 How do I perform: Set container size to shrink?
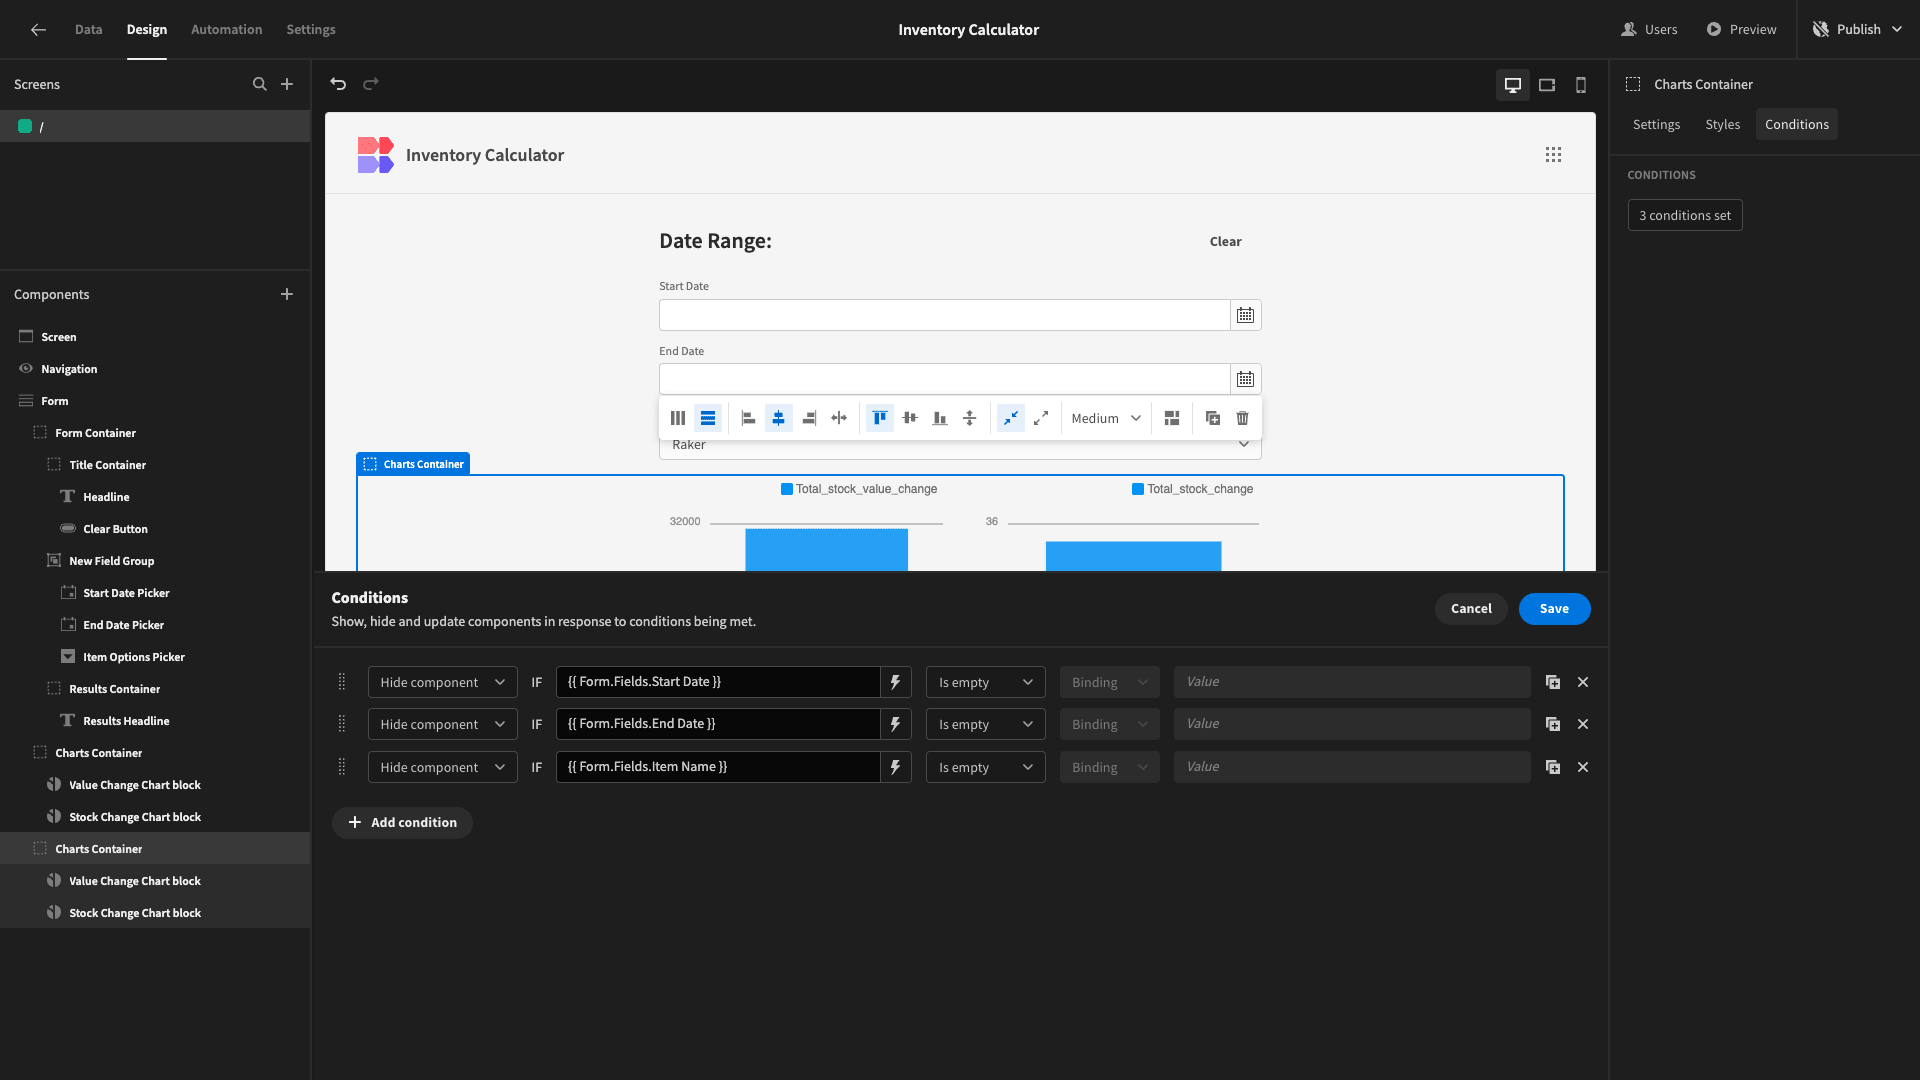click(x=1011, y=418)
